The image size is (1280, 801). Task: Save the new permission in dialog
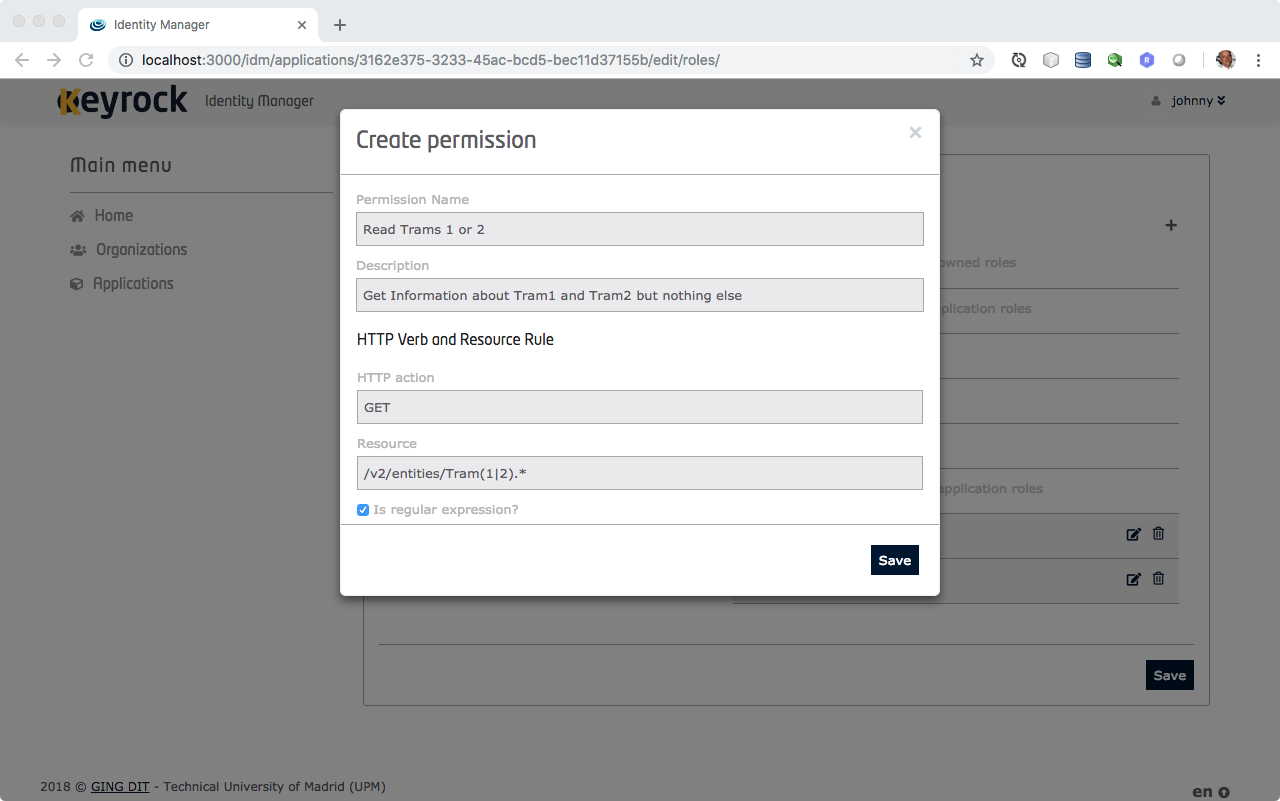(x=895, y=560)
